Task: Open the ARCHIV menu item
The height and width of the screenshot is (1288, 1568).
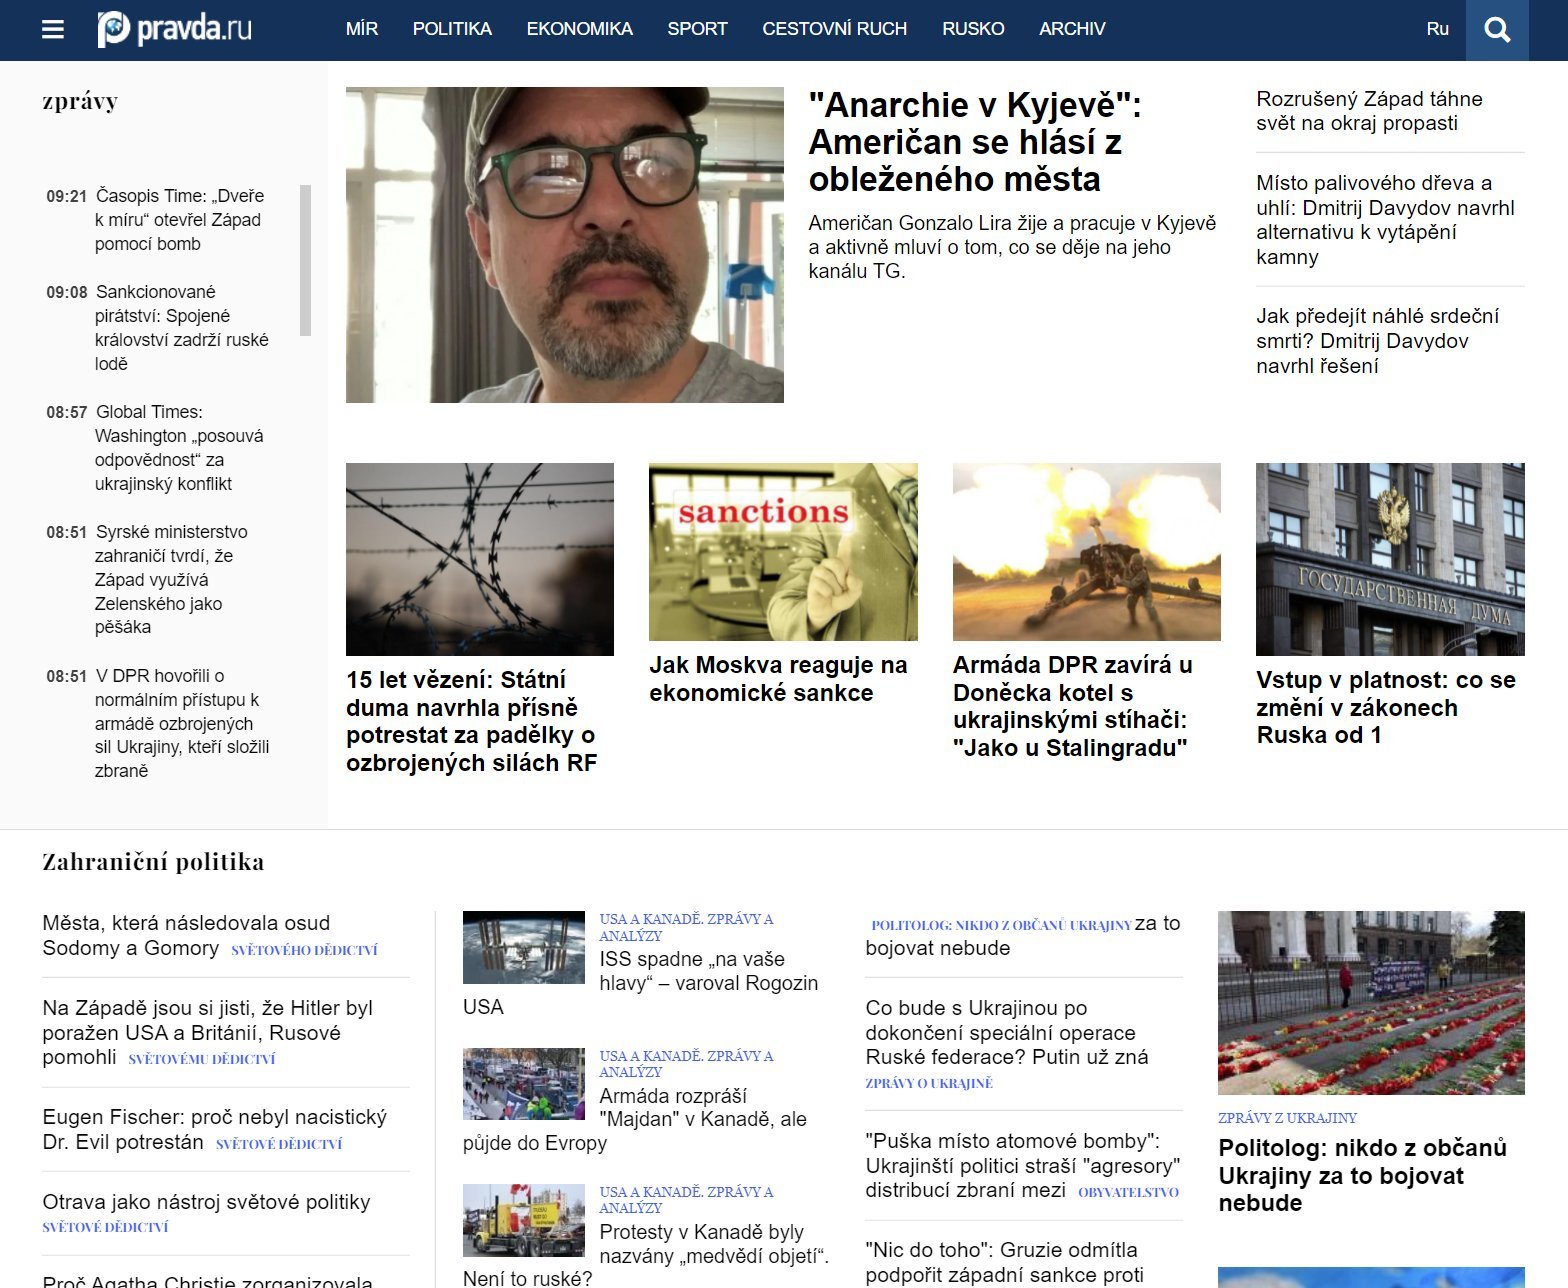Action: click(x=1072, y=29)
